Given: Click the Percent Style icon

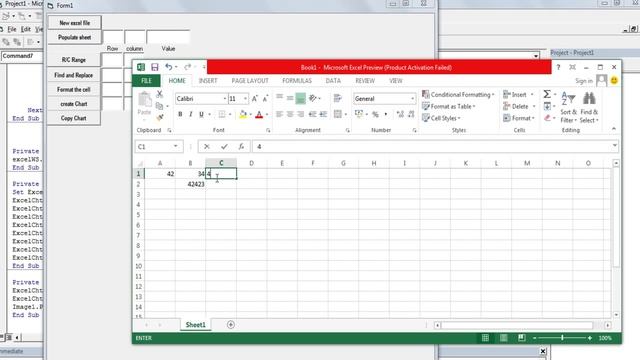Looking at the screenshot, I should tap(375, 115).
